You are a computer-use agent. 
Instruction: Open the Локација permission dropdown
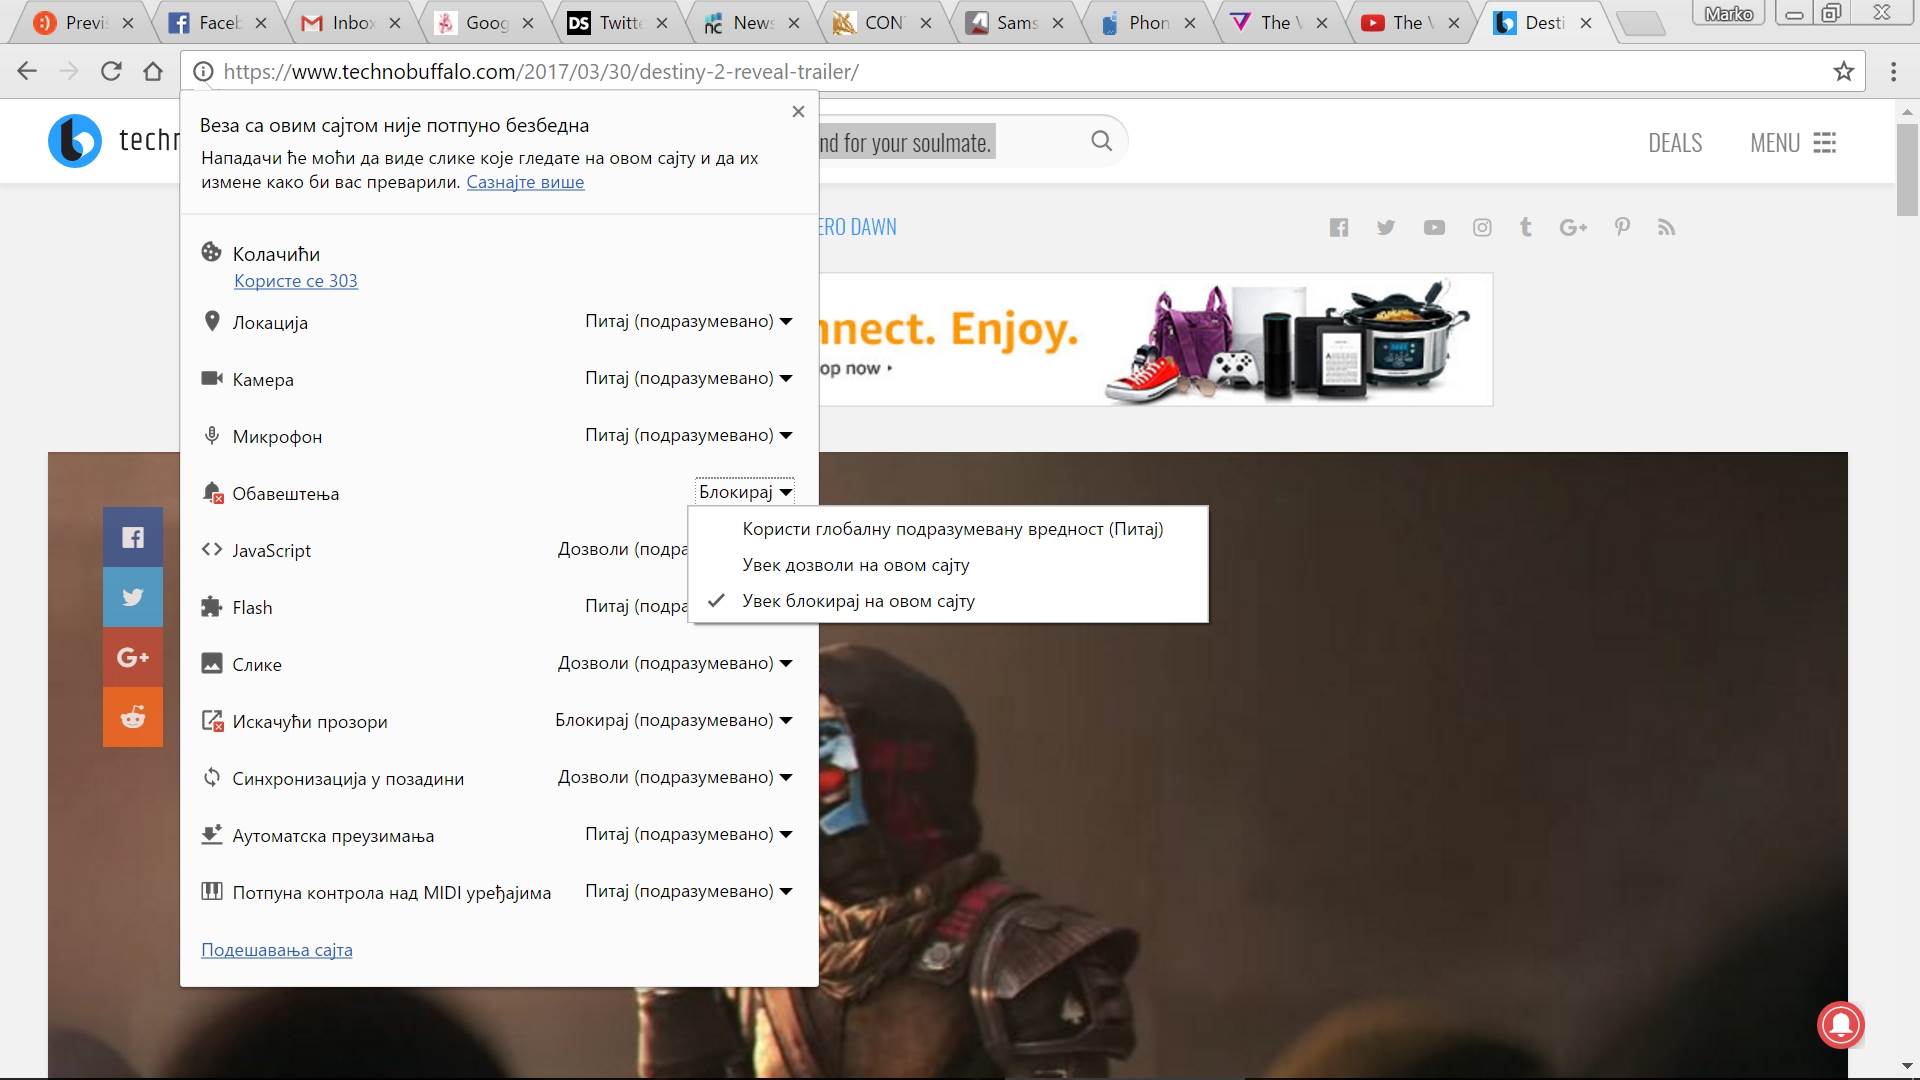pyautogui.click(x=688, y=322)
